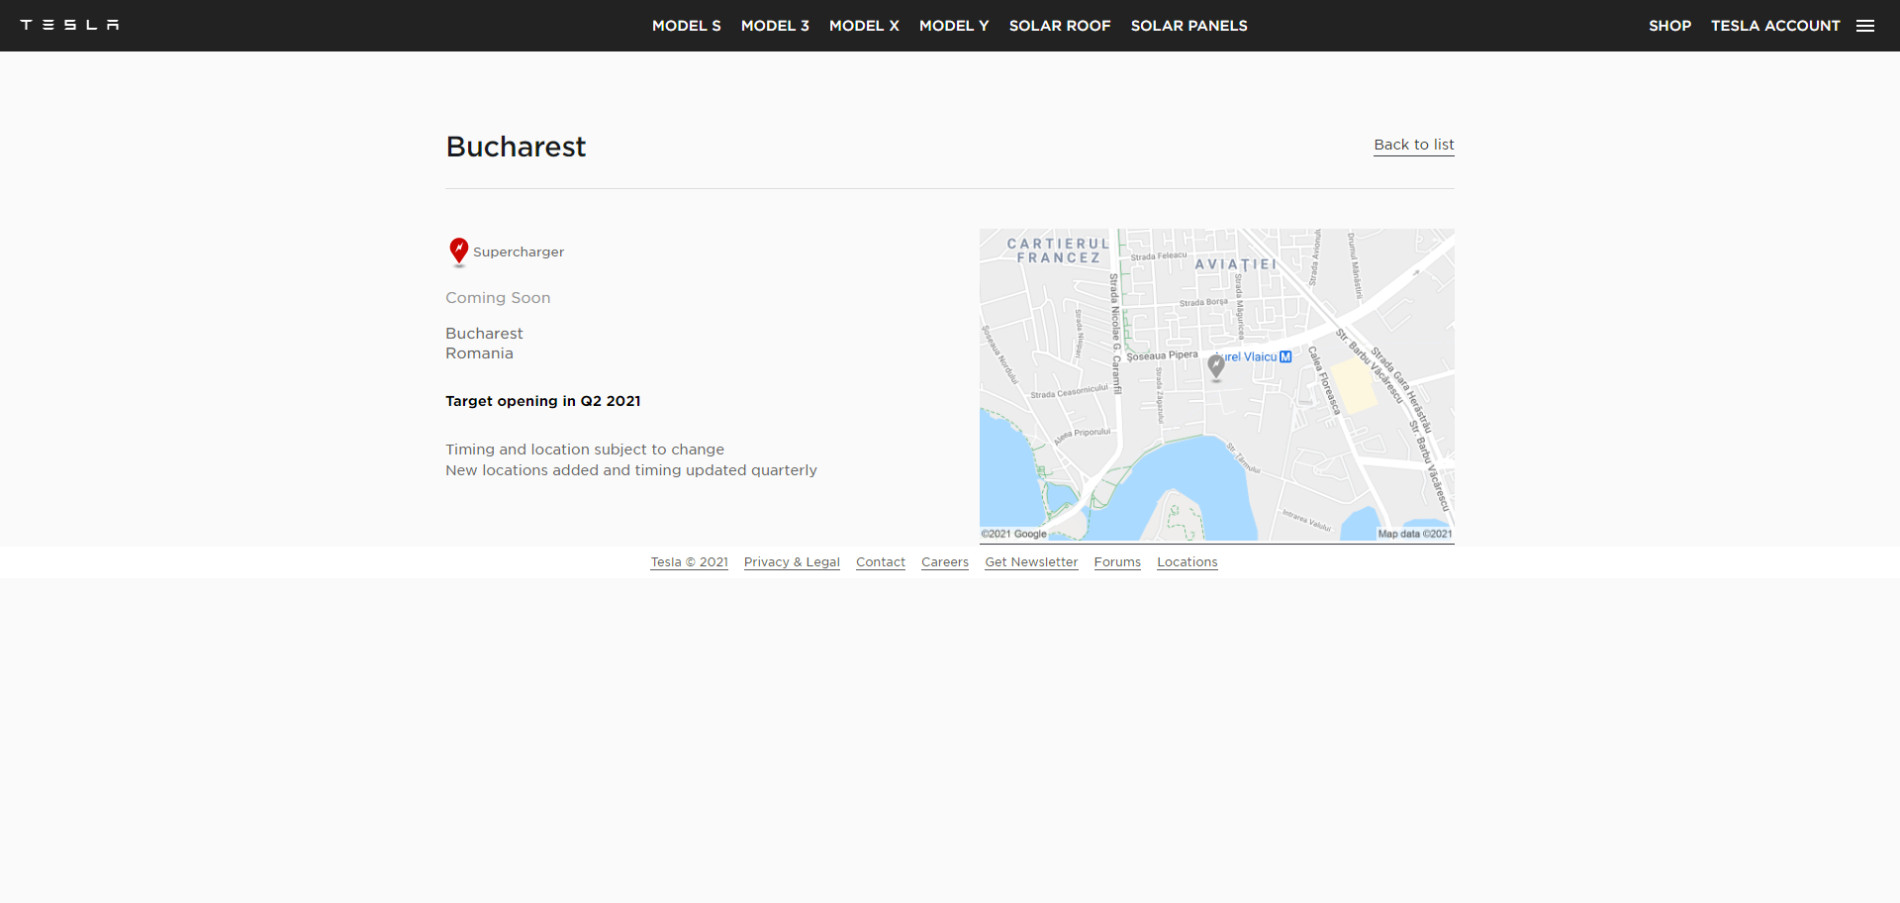This screenshot has width=1900, height=903.
Task: Open Model X menu item
Action: pos(864,26)
